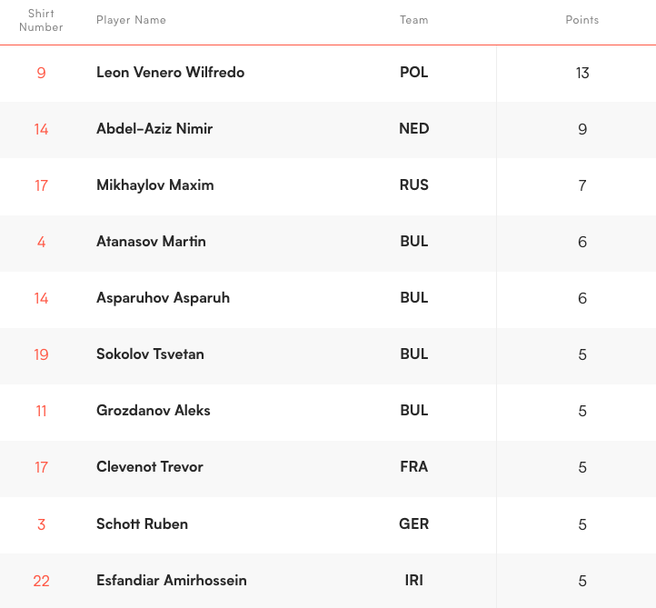This screenshot has width=656, height=608.
Task: Click the Team column header
Action: click(x=414, y=20)
